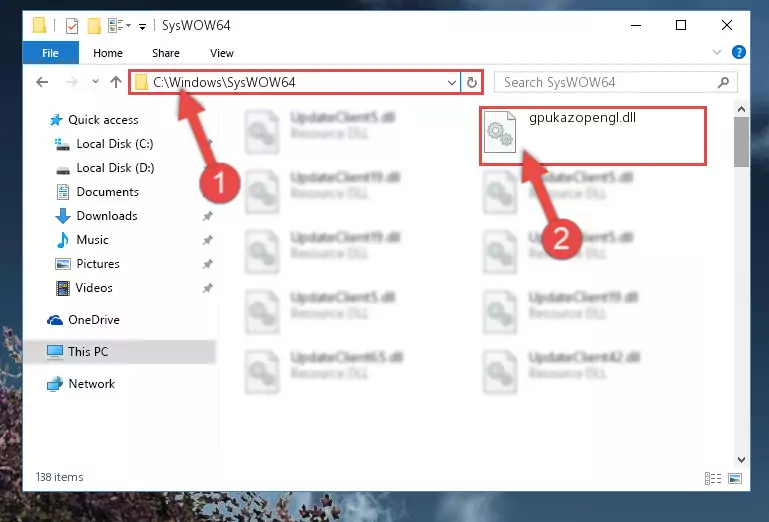
Task: Click the address bar path C:\Windows\SysWOW64
Action: [224, 82]
